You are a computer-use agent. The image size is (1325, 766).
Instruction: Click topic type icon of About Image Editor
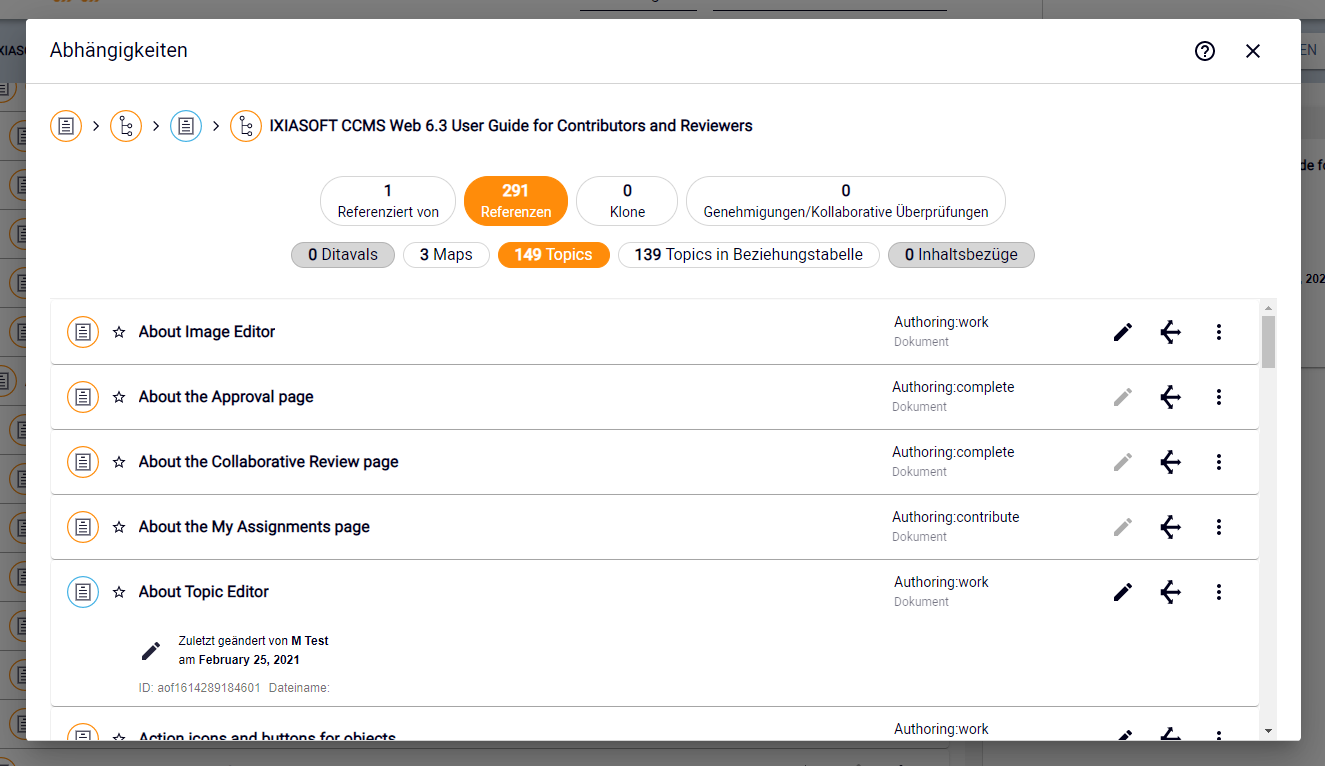(x=83, y=332)
